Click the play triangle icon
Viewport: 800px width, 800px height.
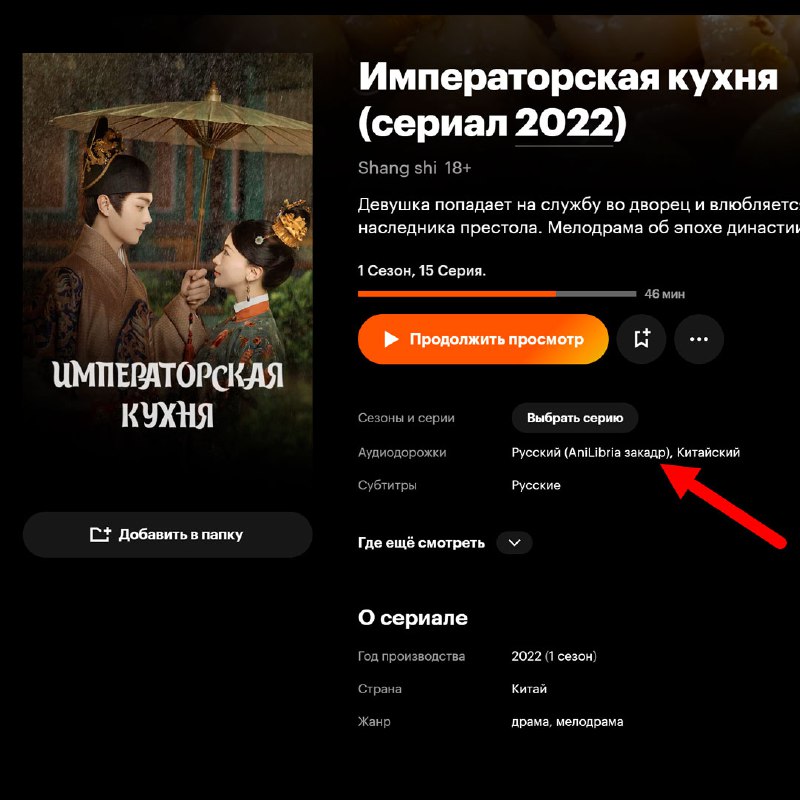[x=391, y=339]
